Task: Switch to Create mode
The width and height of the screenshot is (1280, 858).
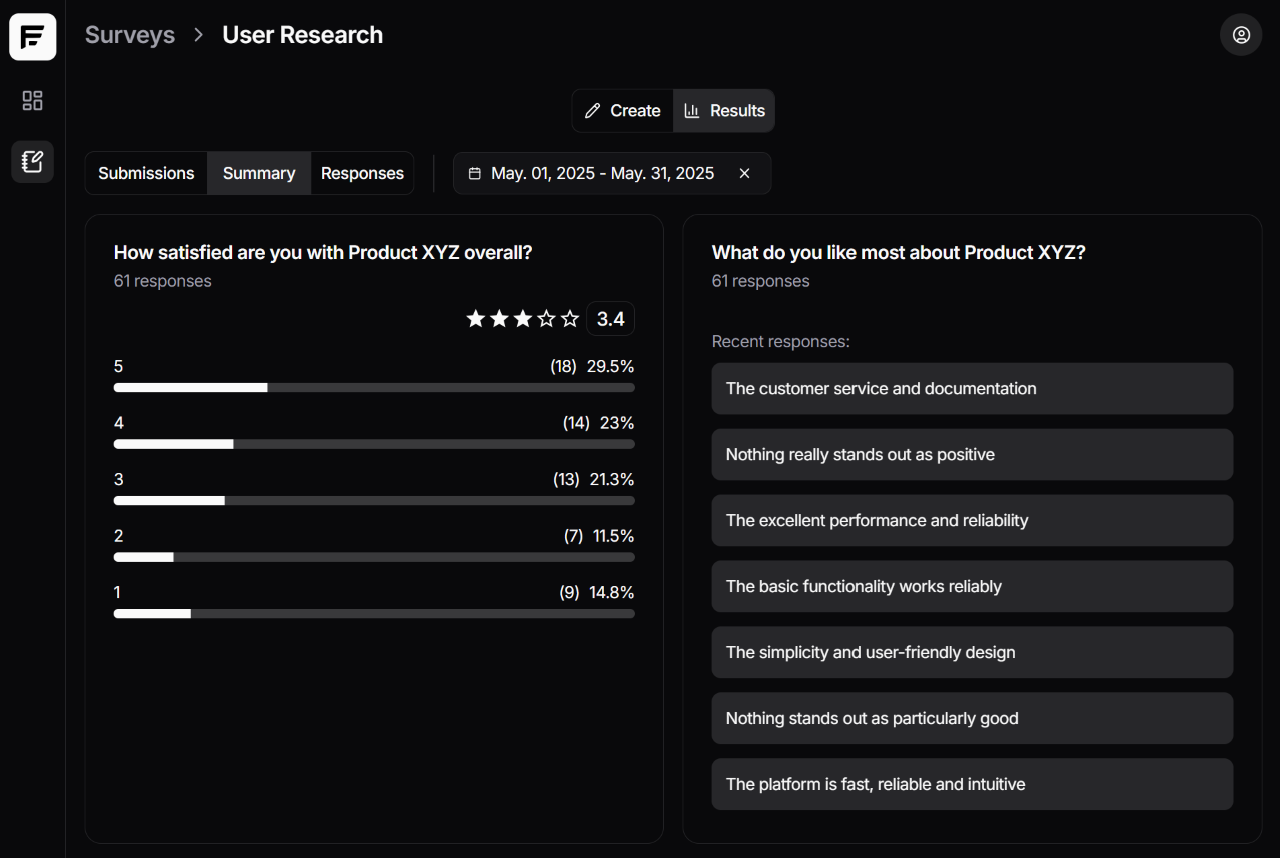Action: 623,111
